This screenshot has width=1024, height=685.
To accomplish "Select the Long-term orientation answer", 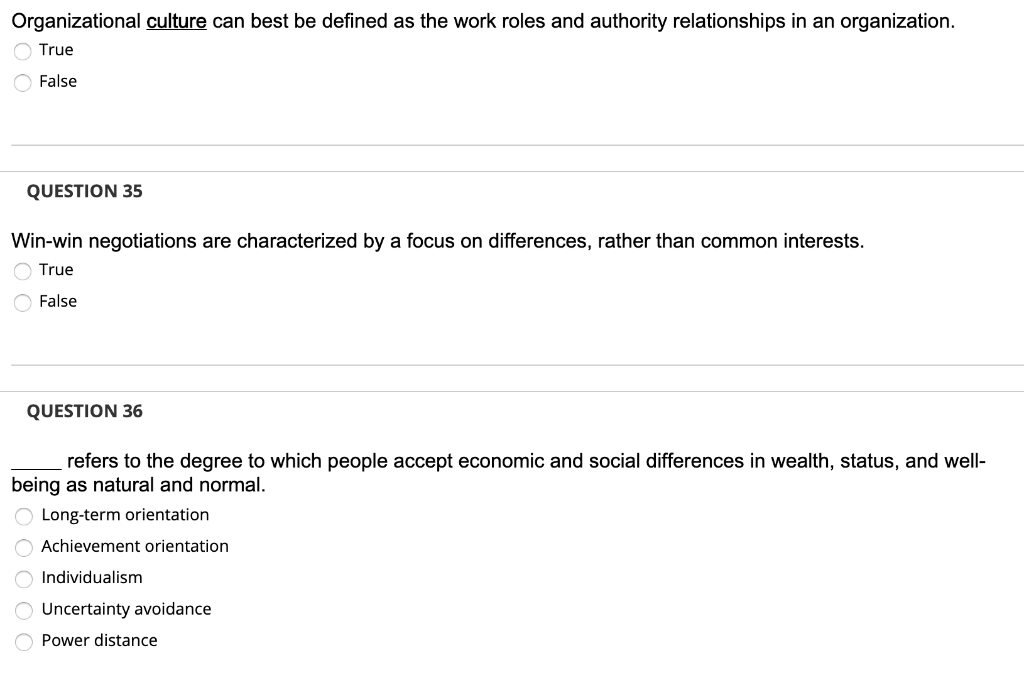I will point(22,515).
